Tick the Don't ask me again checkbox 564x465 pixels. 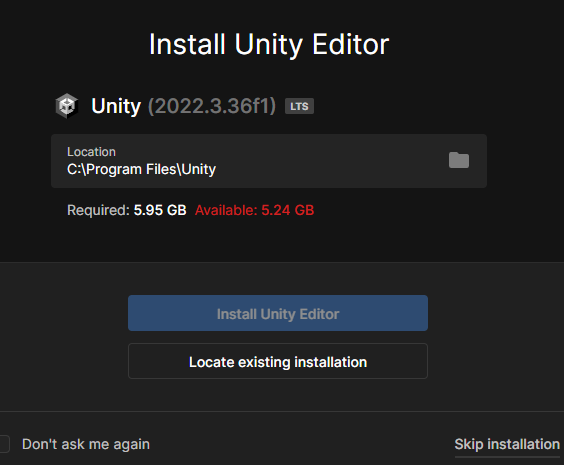pyautogui.click(x=4, y=444)
